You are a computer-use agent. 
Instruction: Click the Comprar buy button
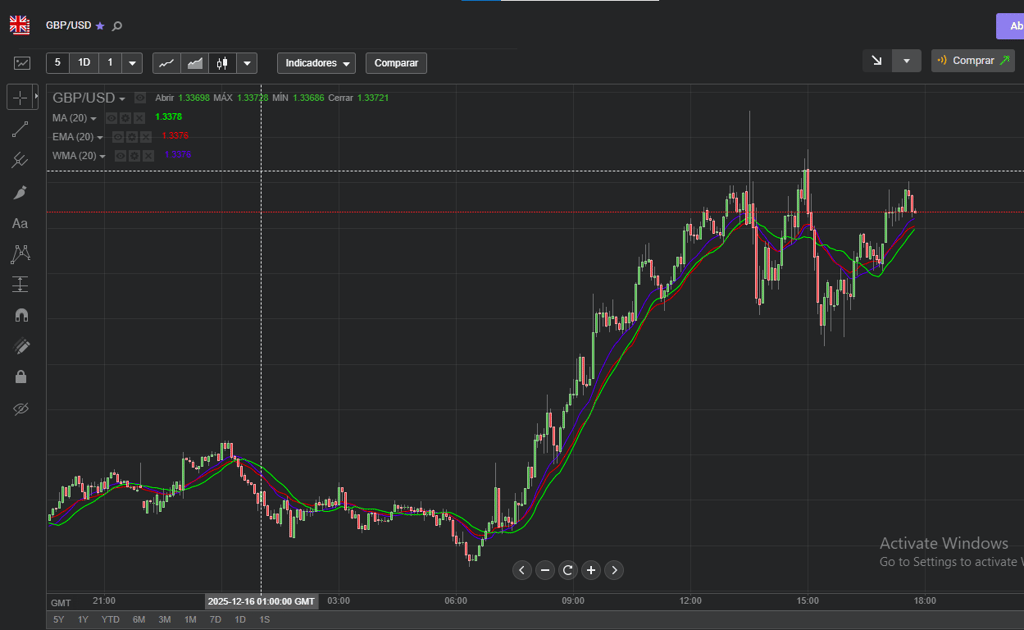[973, 61]
